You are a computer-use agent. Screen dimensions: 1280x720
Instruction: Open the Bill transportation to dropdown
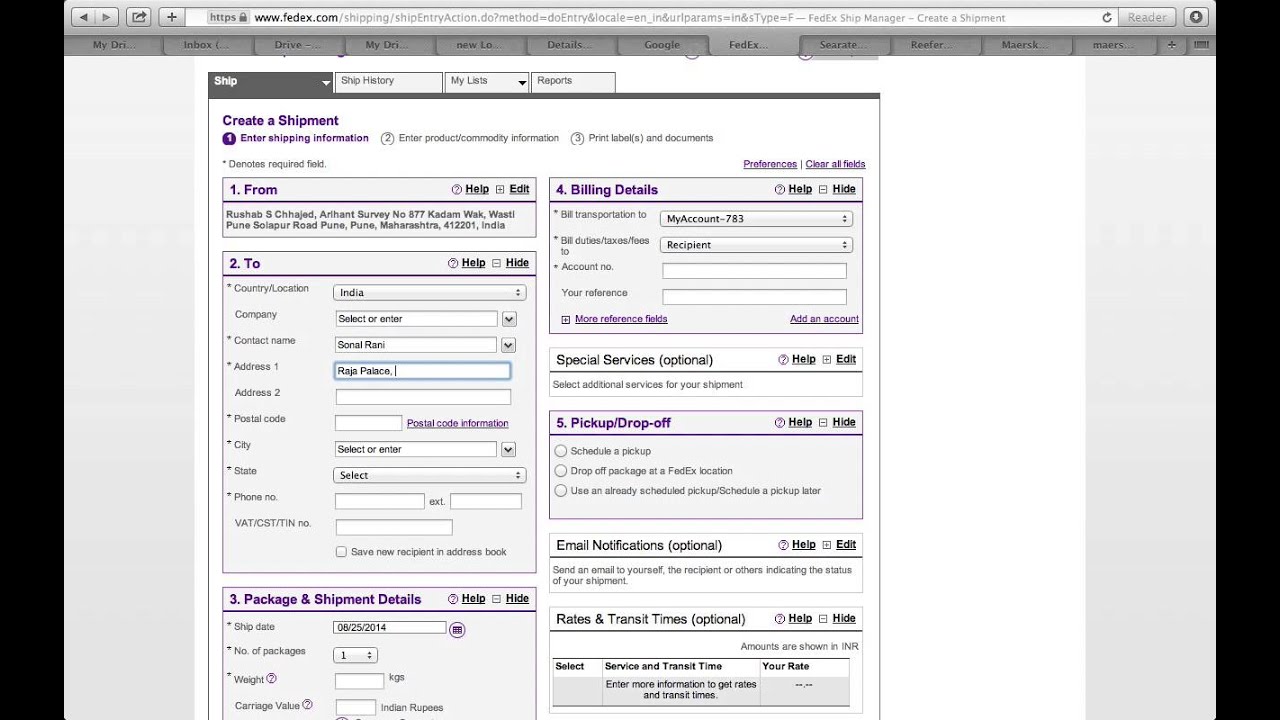[755, 218]
